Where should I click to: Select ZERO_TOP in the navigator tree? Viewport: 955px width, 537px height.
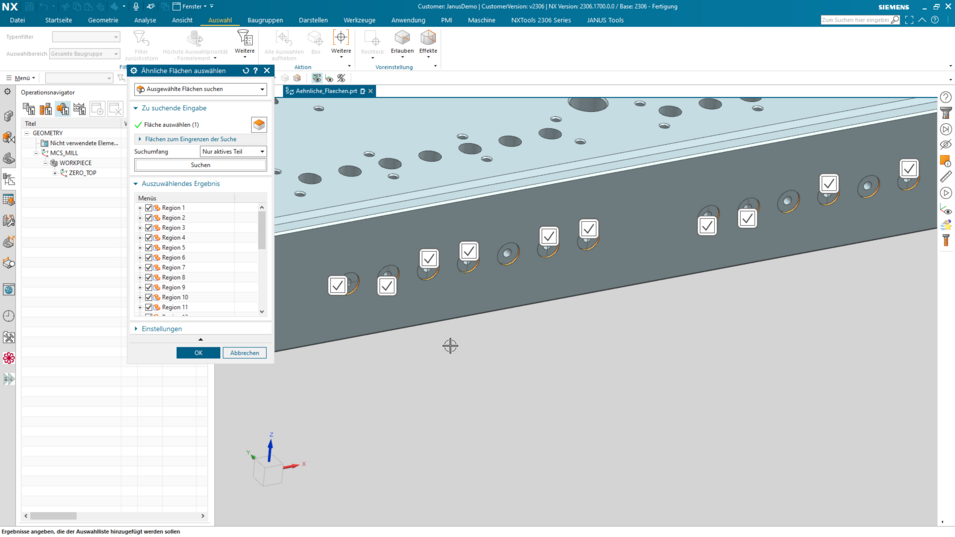coord(82,173)
